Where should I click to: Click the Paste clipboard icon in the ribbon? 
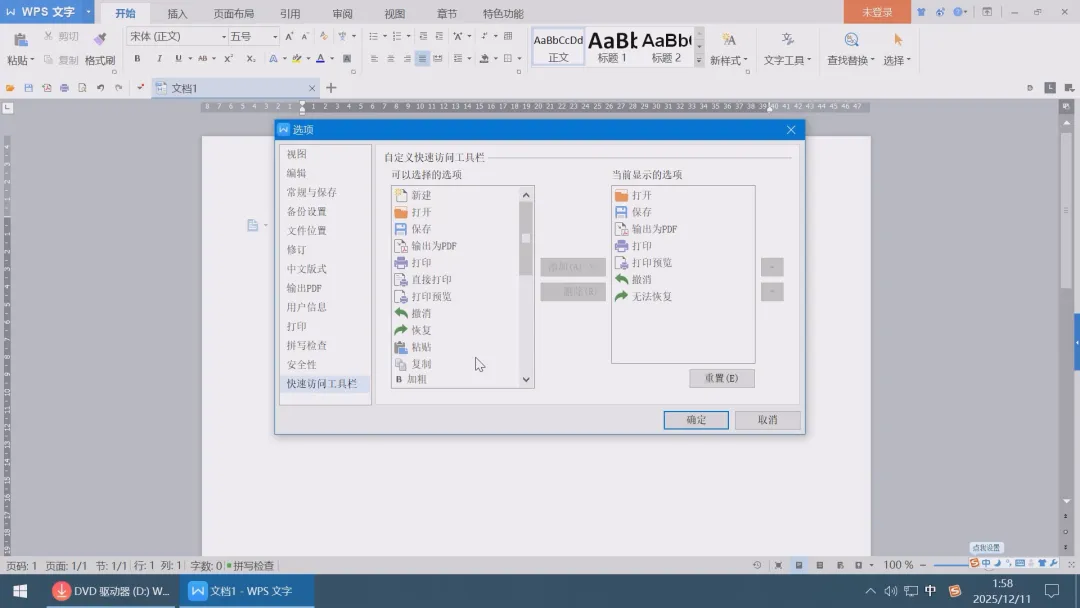pyautogui.click(x=21, y=39)
